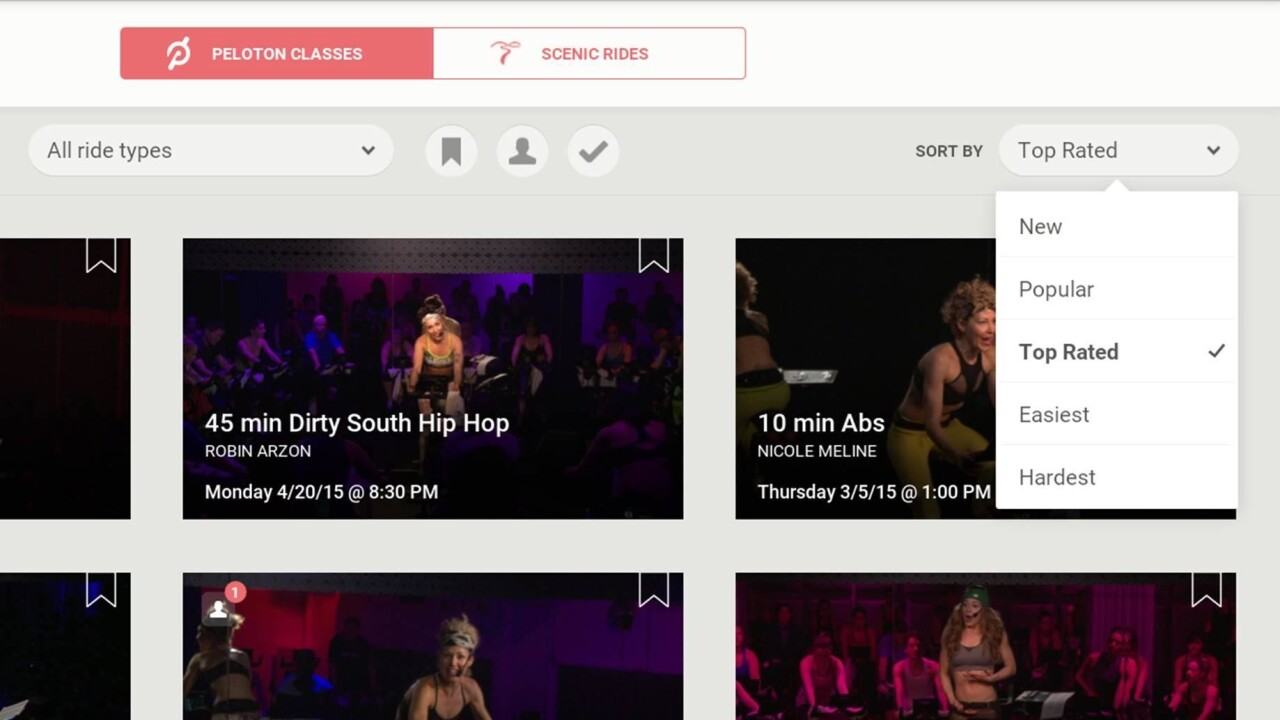Screen dimensions: 1280x720
Task: Bookmark the 10 min Abs class
Action: click(1207, 256)
